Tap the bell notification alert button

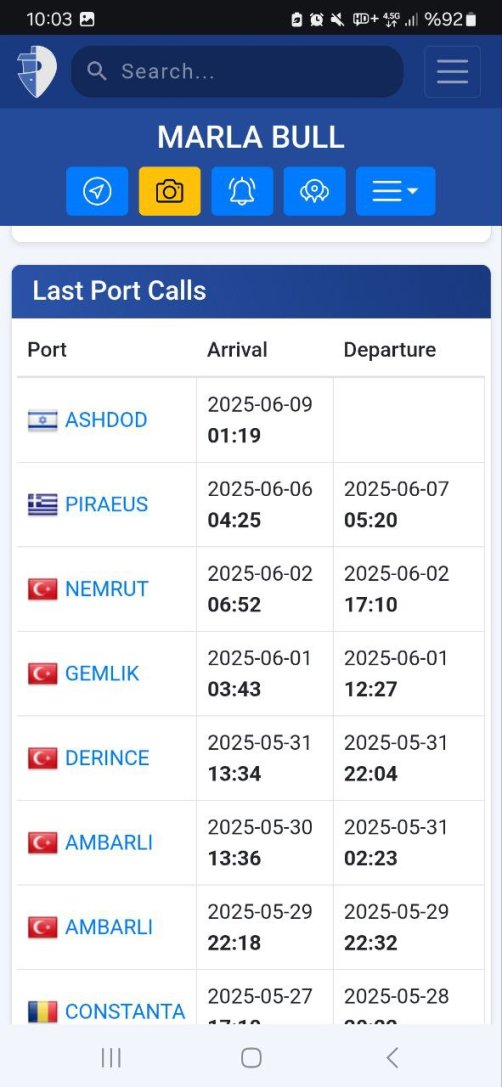coord(242,191)
